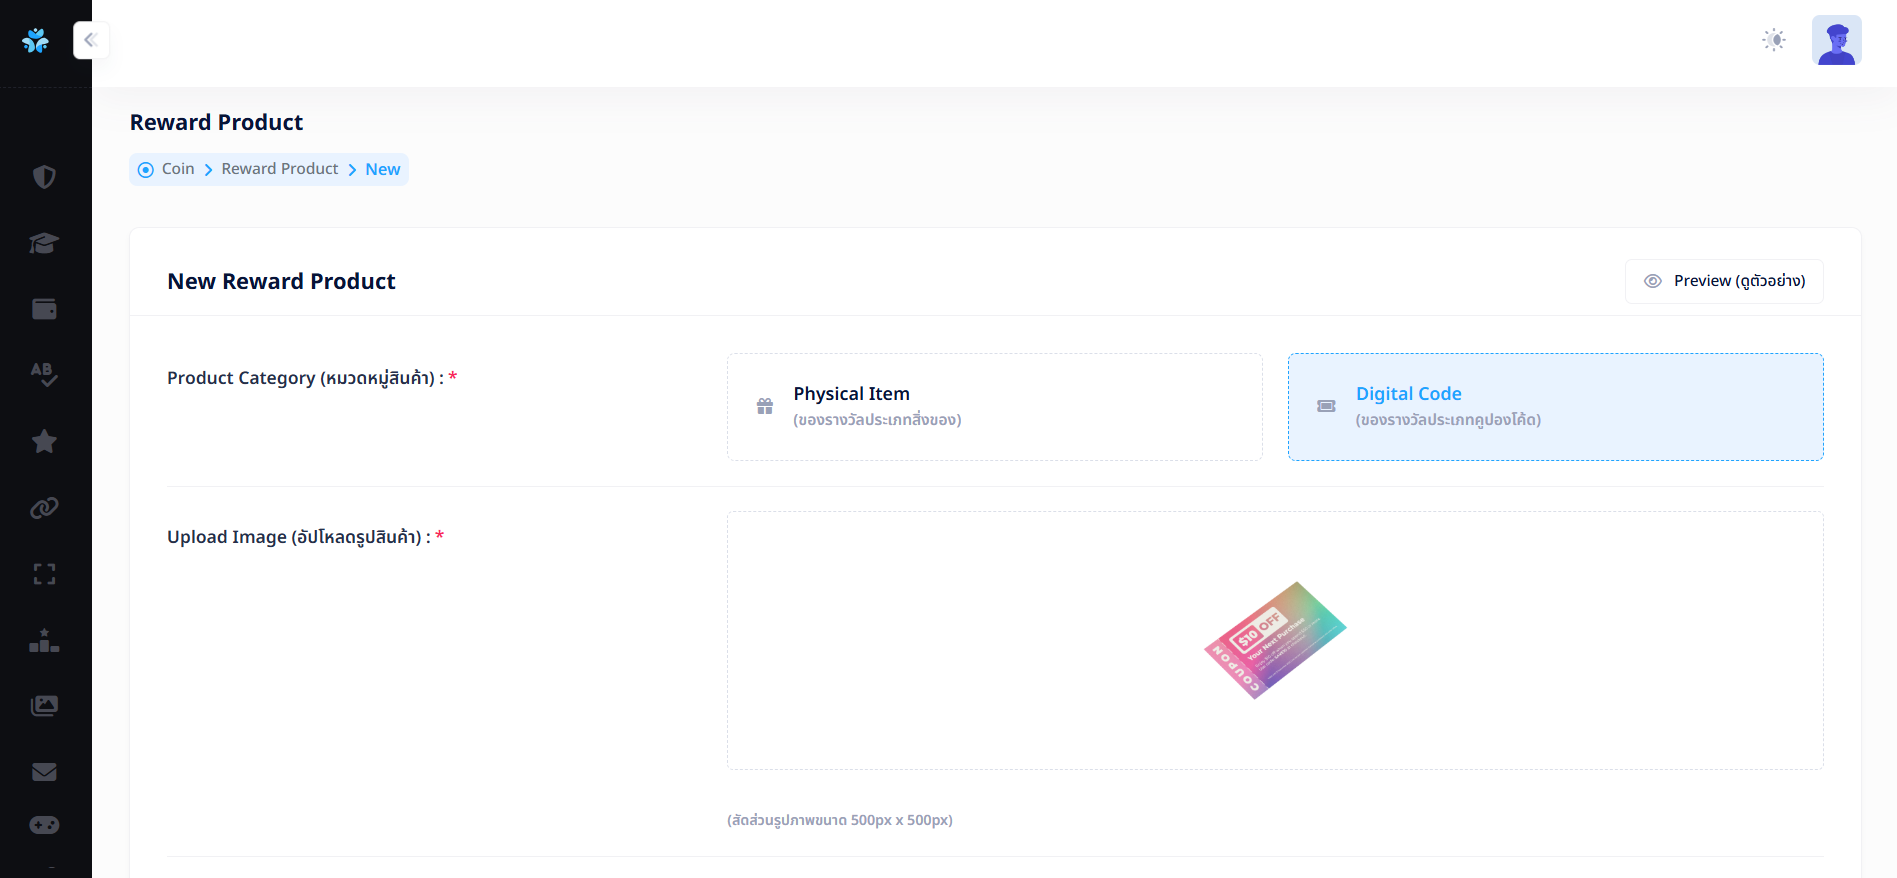The image size is (1897, 878).
Task: Click the game controller sidebar icon
Action: point(44,825)
